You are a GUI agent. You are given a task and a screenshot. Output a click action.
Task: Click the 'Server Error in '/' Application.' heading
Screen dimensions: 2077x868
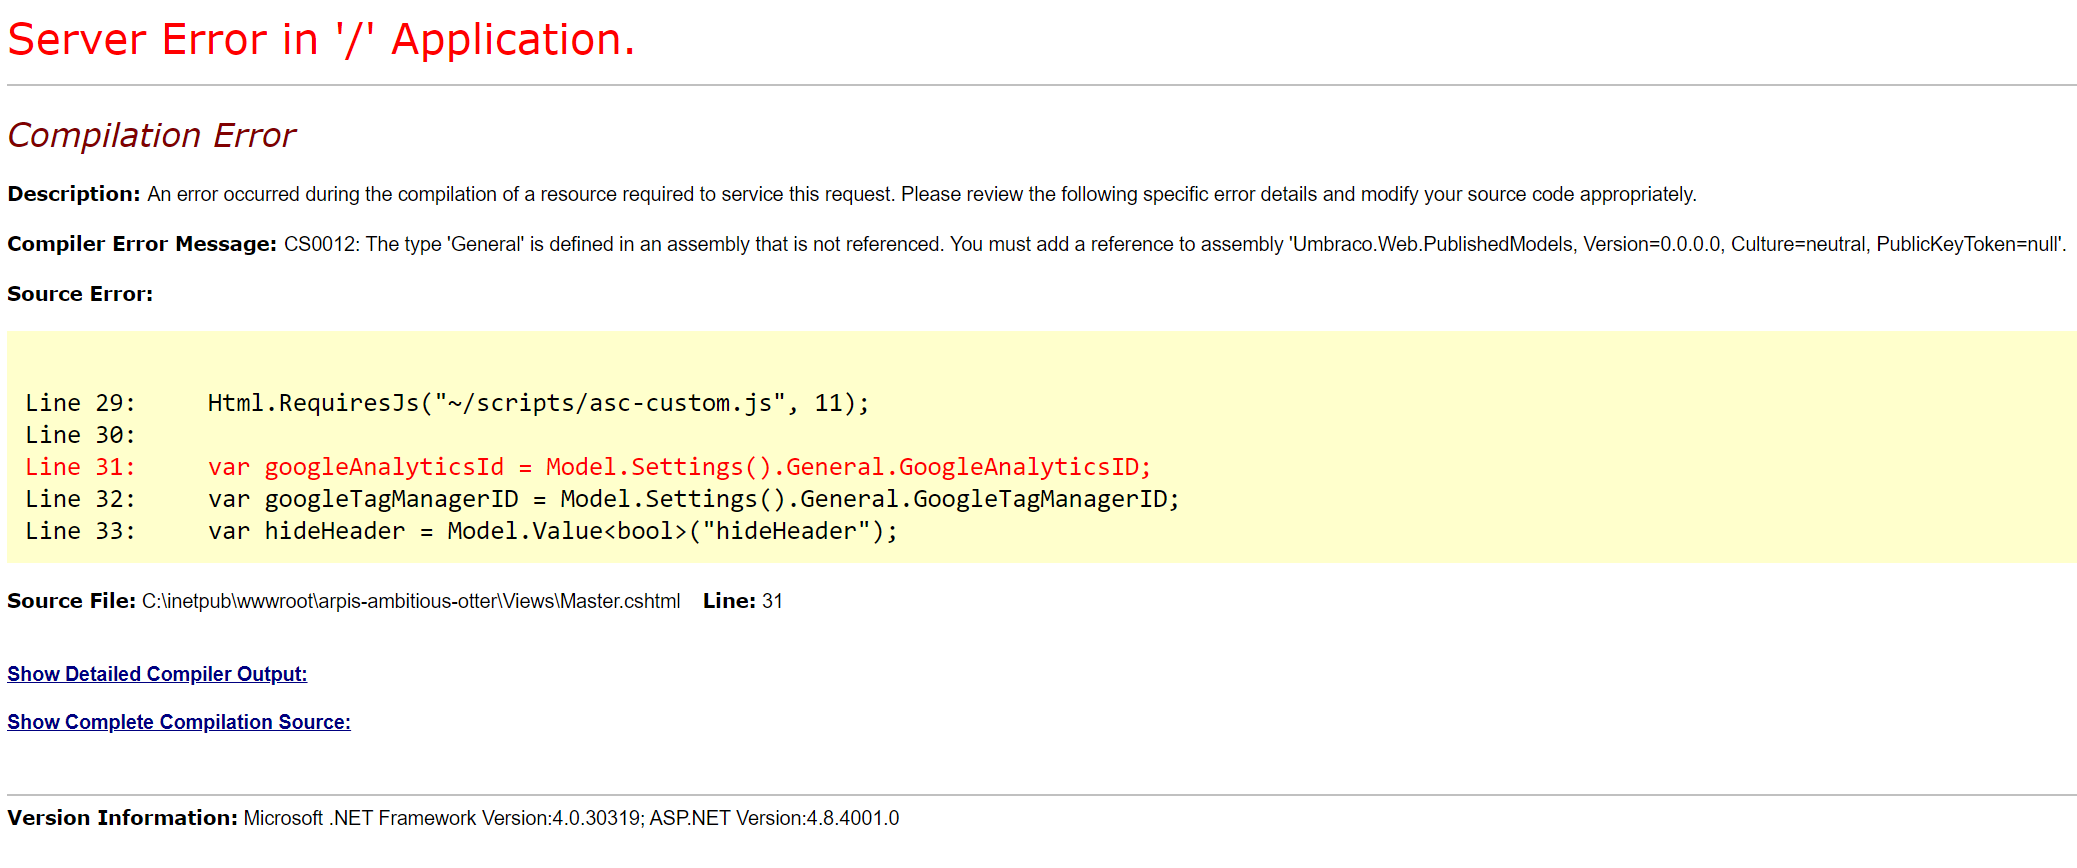coord(321,40)
